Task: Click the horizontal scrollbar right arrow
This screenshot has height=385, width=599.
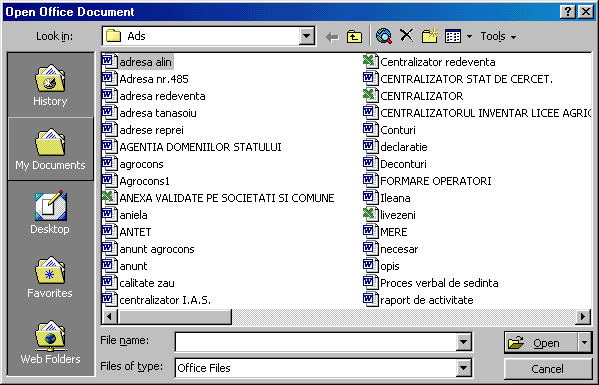Action: click(583, 317)
